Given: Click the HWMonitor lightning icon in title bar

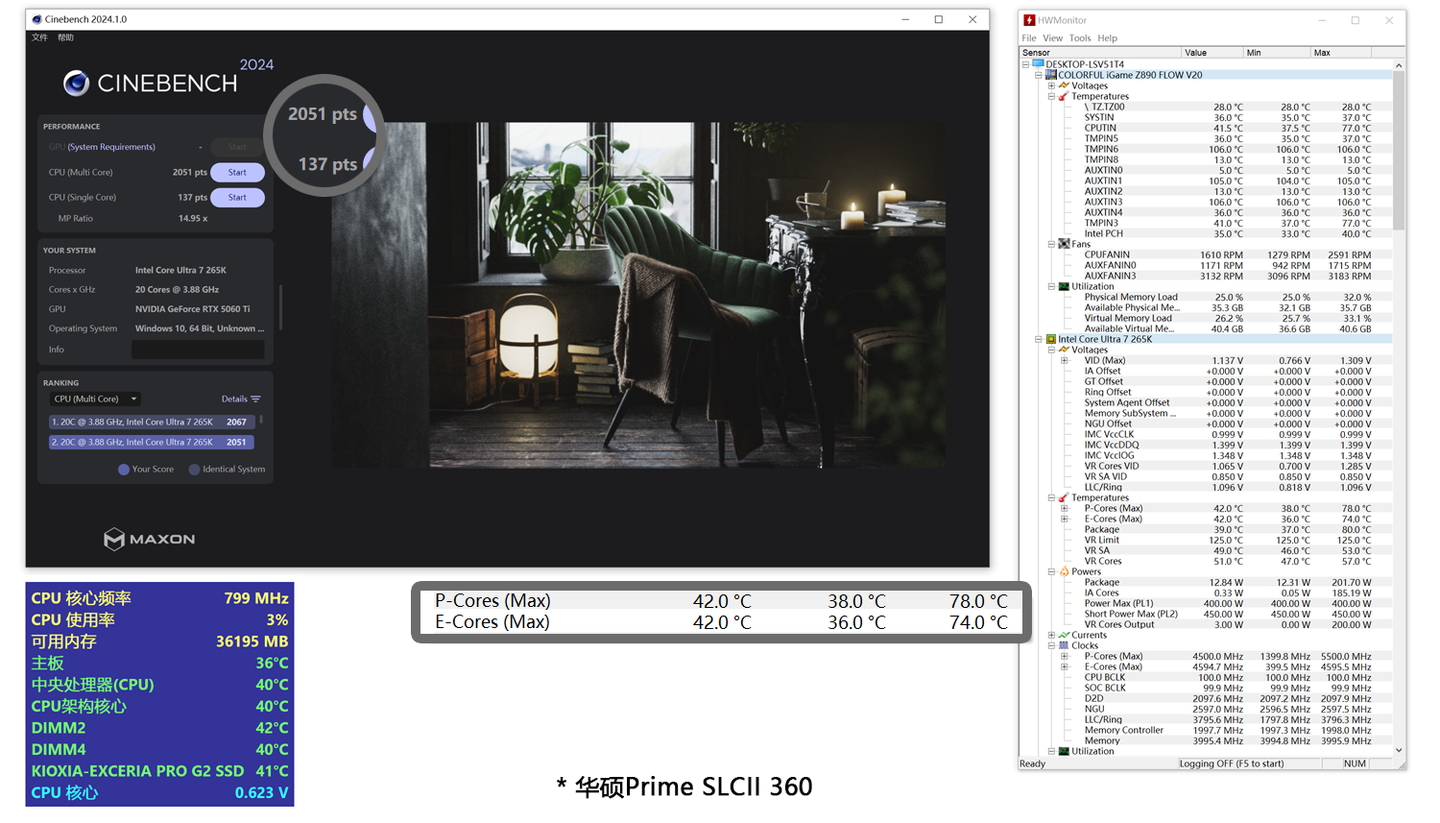Looking at the screenshot, I should tap(1030, 20).
